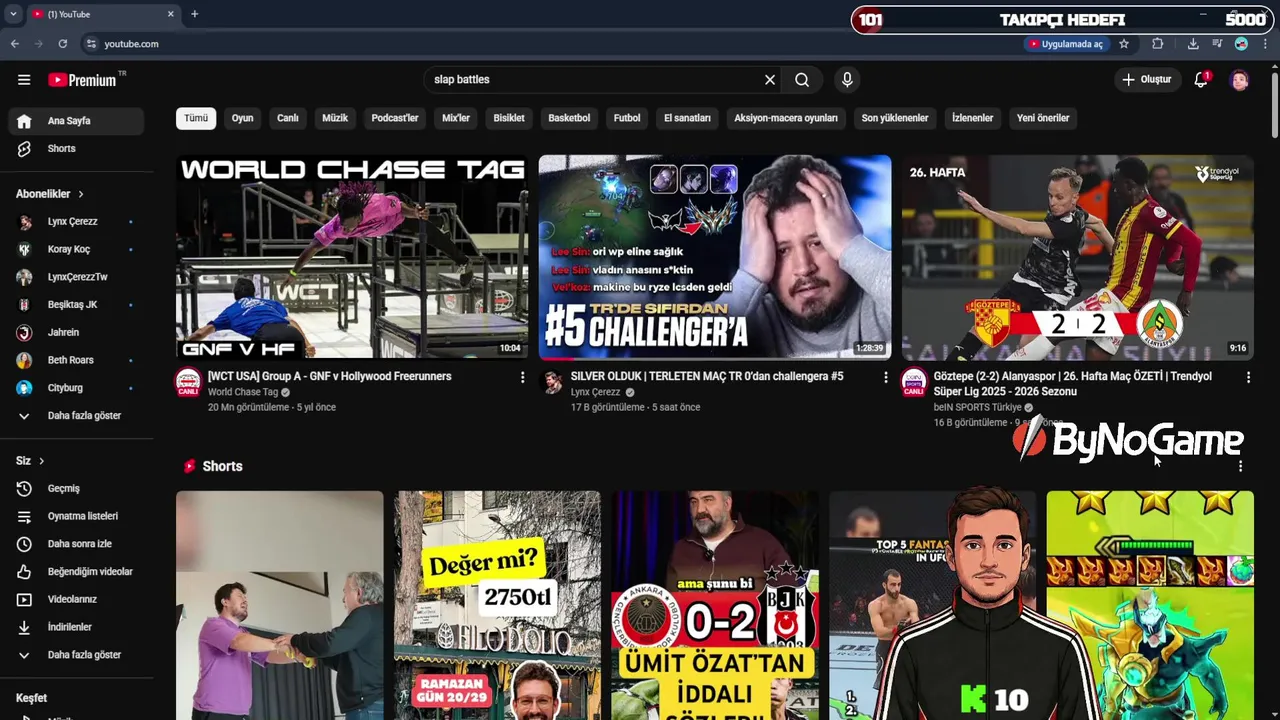The height and width of the screenshot is (720, 1280).
Task: Select the Basketbol filter chip
Action: [x=569, y=118]
